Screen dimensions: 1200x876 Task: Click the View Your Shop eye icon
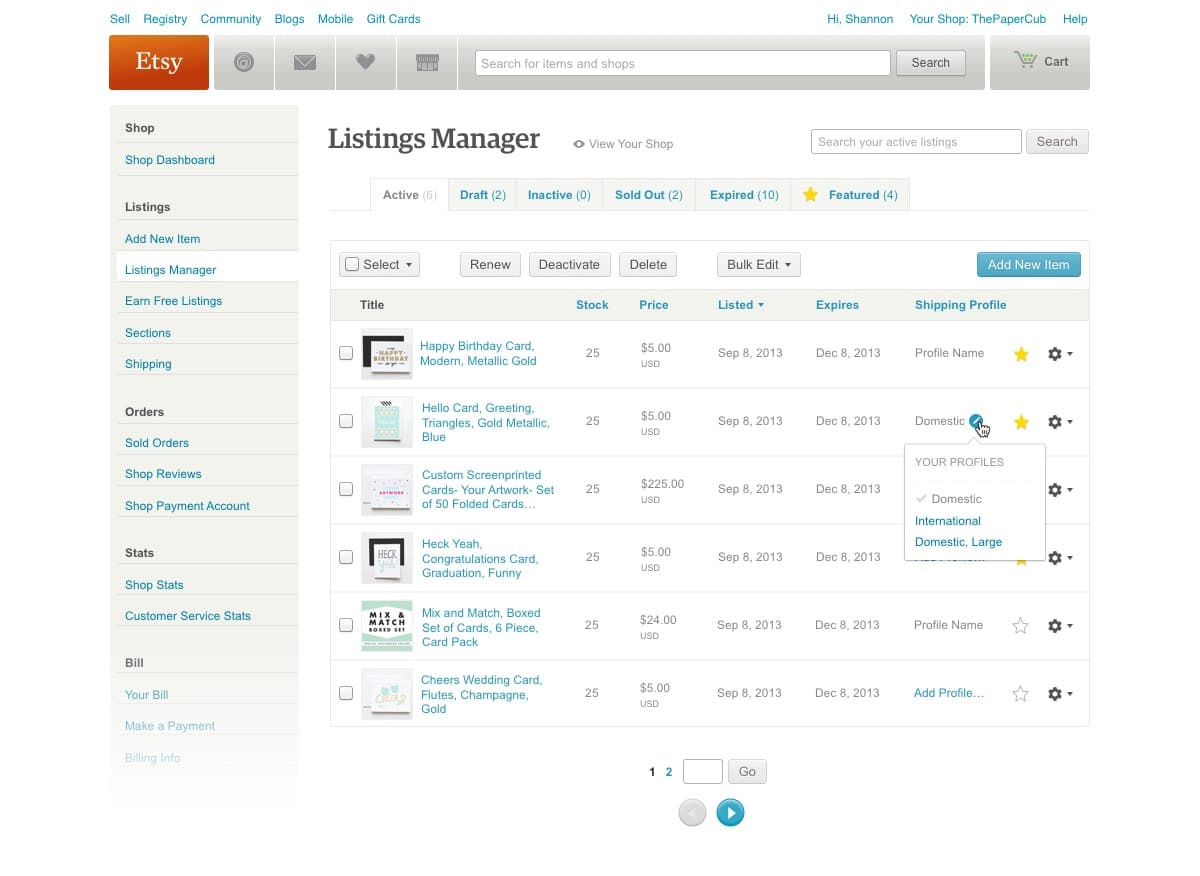pyautogui.click(x=578, y=143)
